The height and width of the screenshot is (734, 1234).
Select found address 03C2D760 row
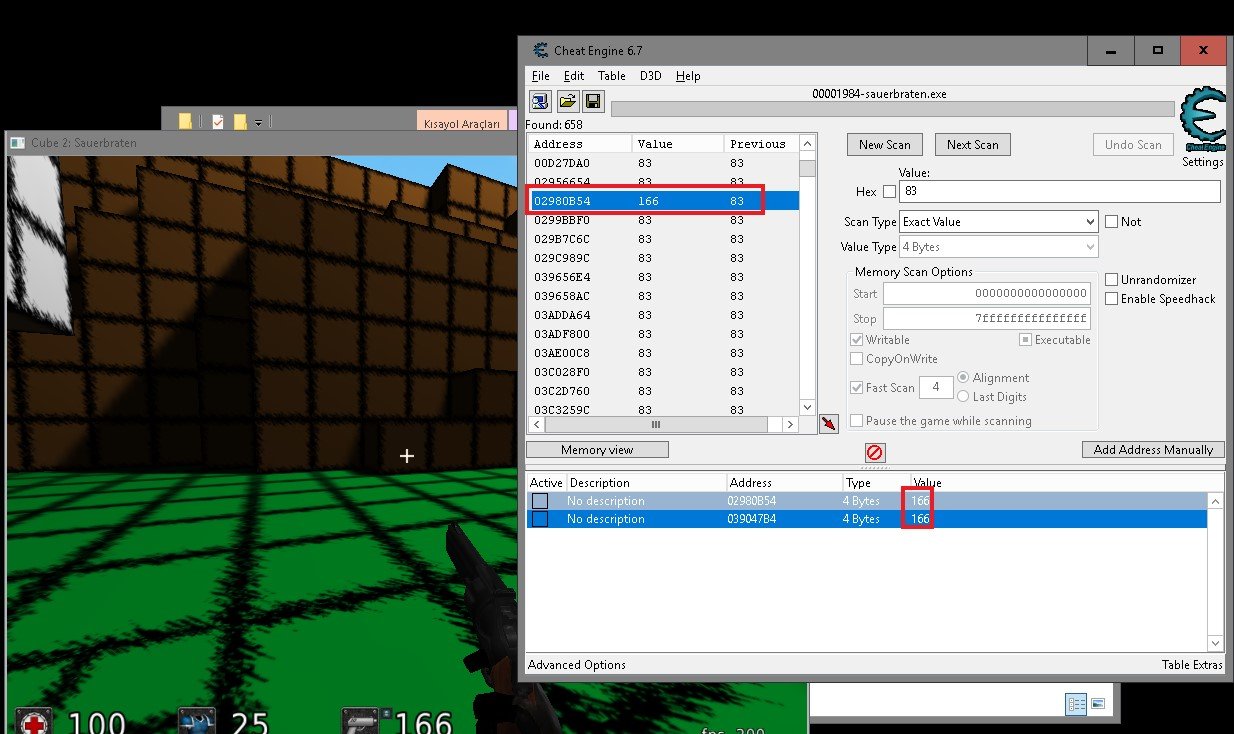click(x=663, y=391)
